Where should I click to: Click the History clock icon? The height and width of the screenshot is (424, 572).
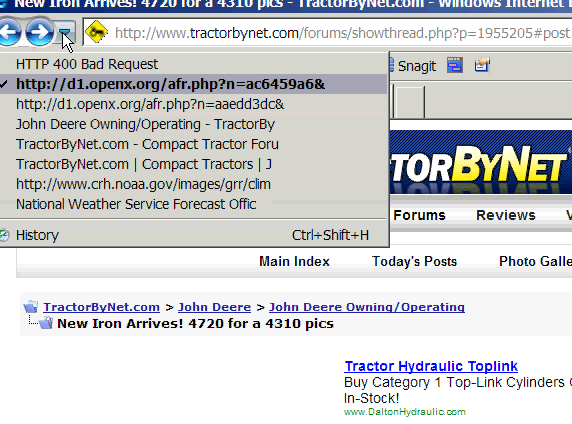coord(4,235)
